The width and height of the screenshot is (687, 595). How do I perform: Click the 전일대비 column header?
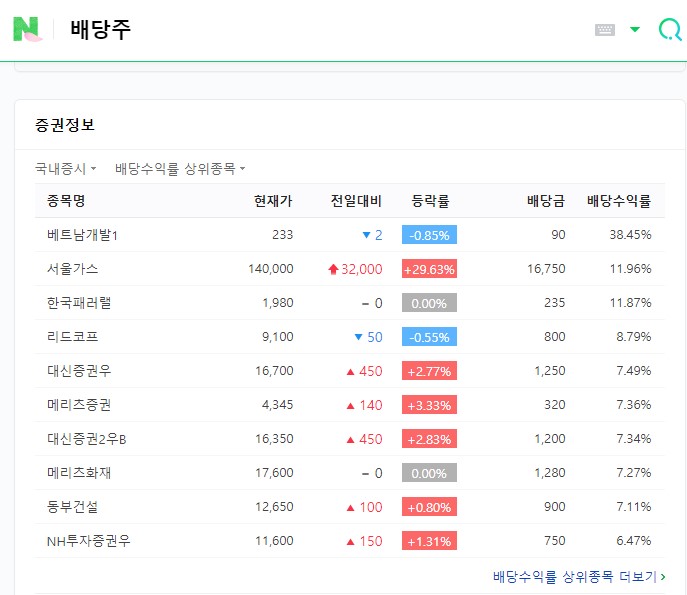(x=356, y=201)
